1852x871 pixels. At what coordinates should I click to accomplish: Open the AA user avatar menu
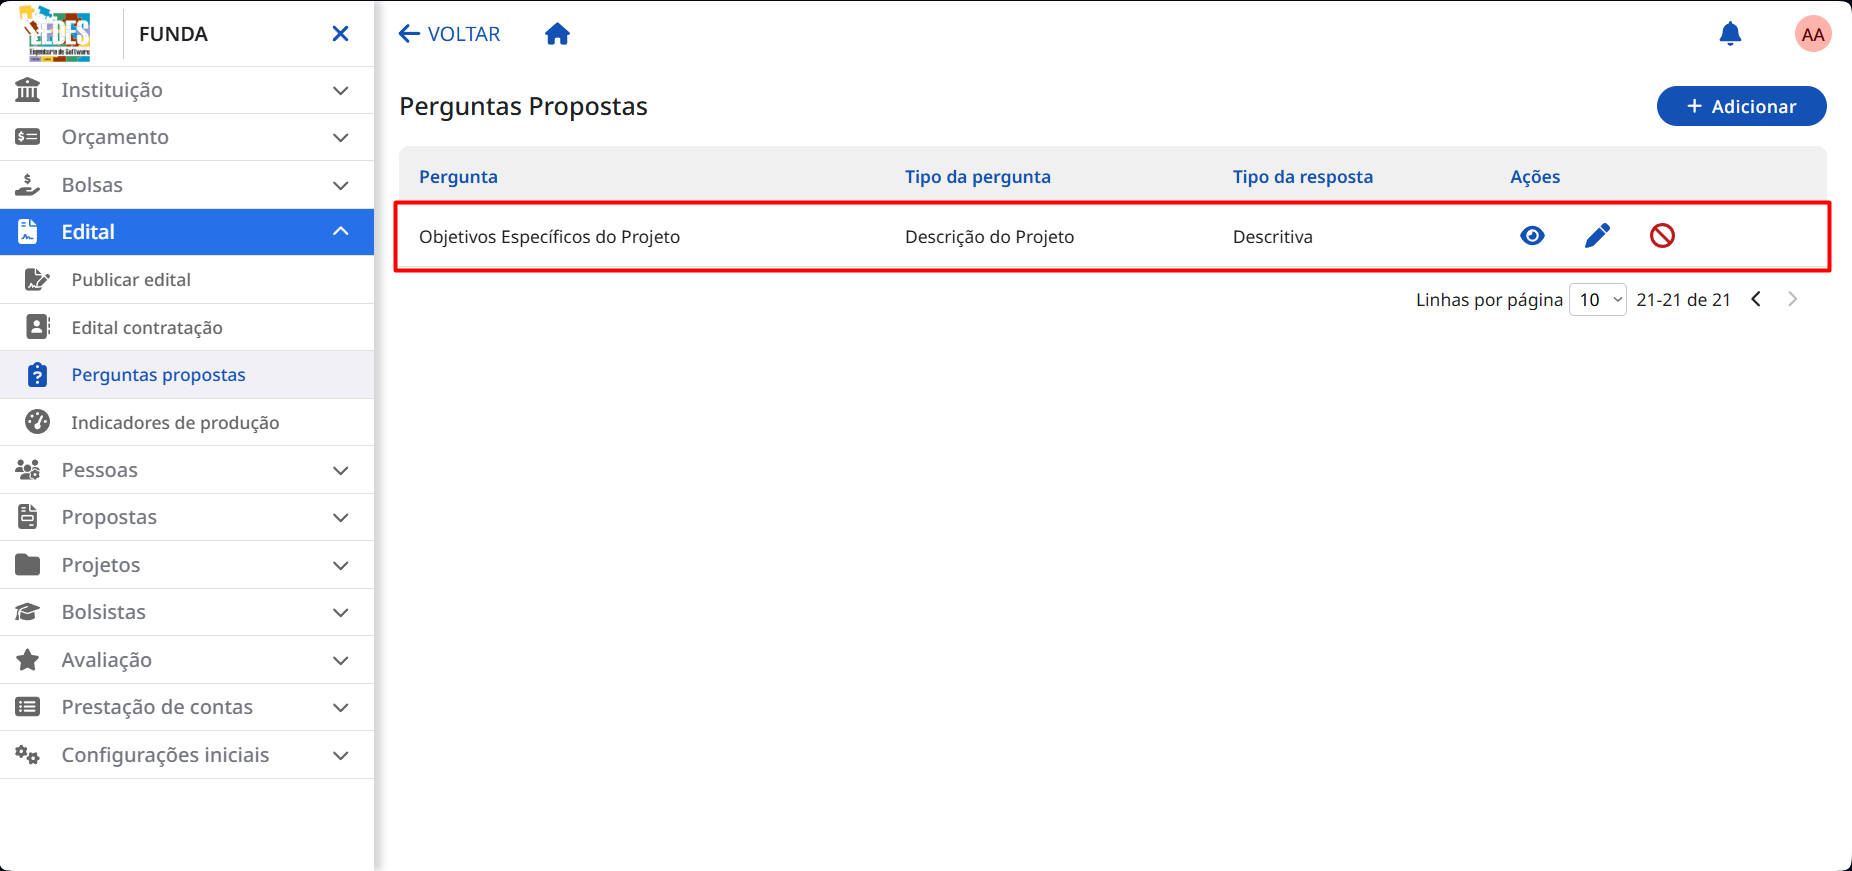pyautogui.click(x=1813, y=34)
